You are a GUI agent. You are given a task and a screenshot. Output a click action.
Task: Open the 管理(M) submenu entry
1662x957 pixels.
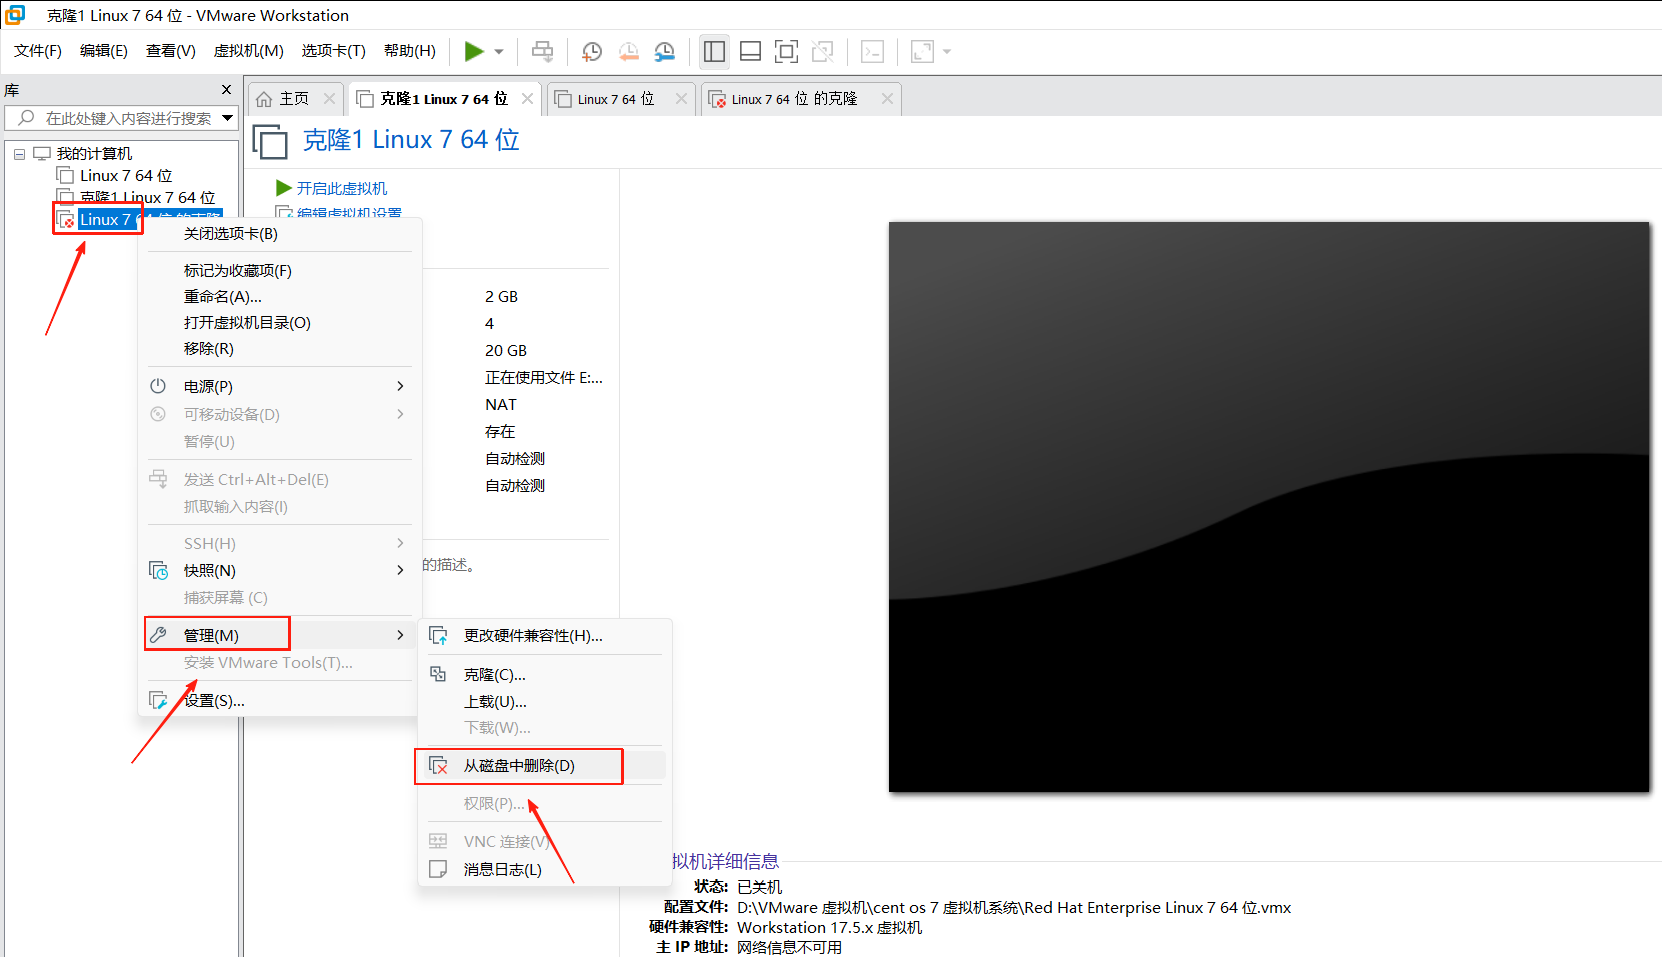(x=279, y=635)
